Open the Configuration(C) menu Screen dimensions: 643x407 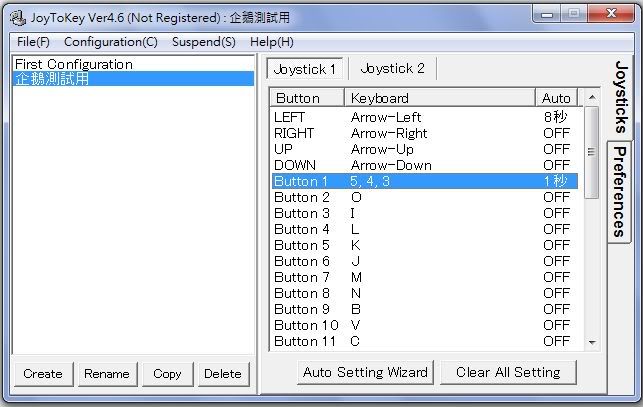point(111,42)
